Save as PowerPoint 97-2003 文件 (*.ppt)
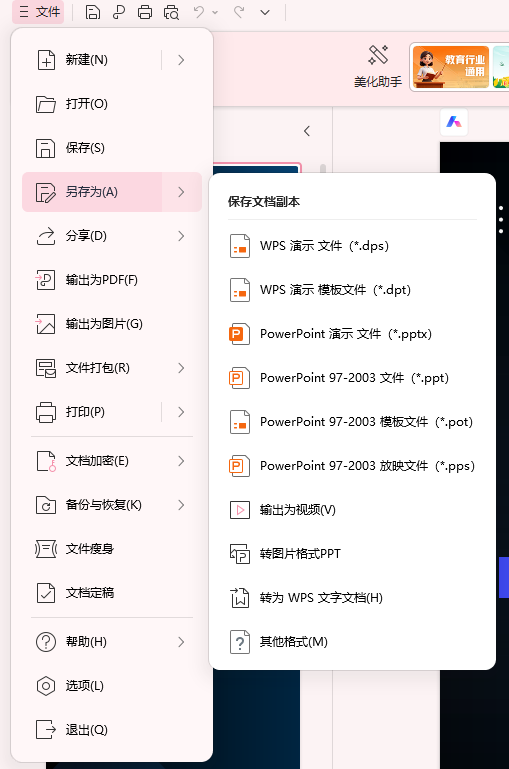 click(352, 378)
